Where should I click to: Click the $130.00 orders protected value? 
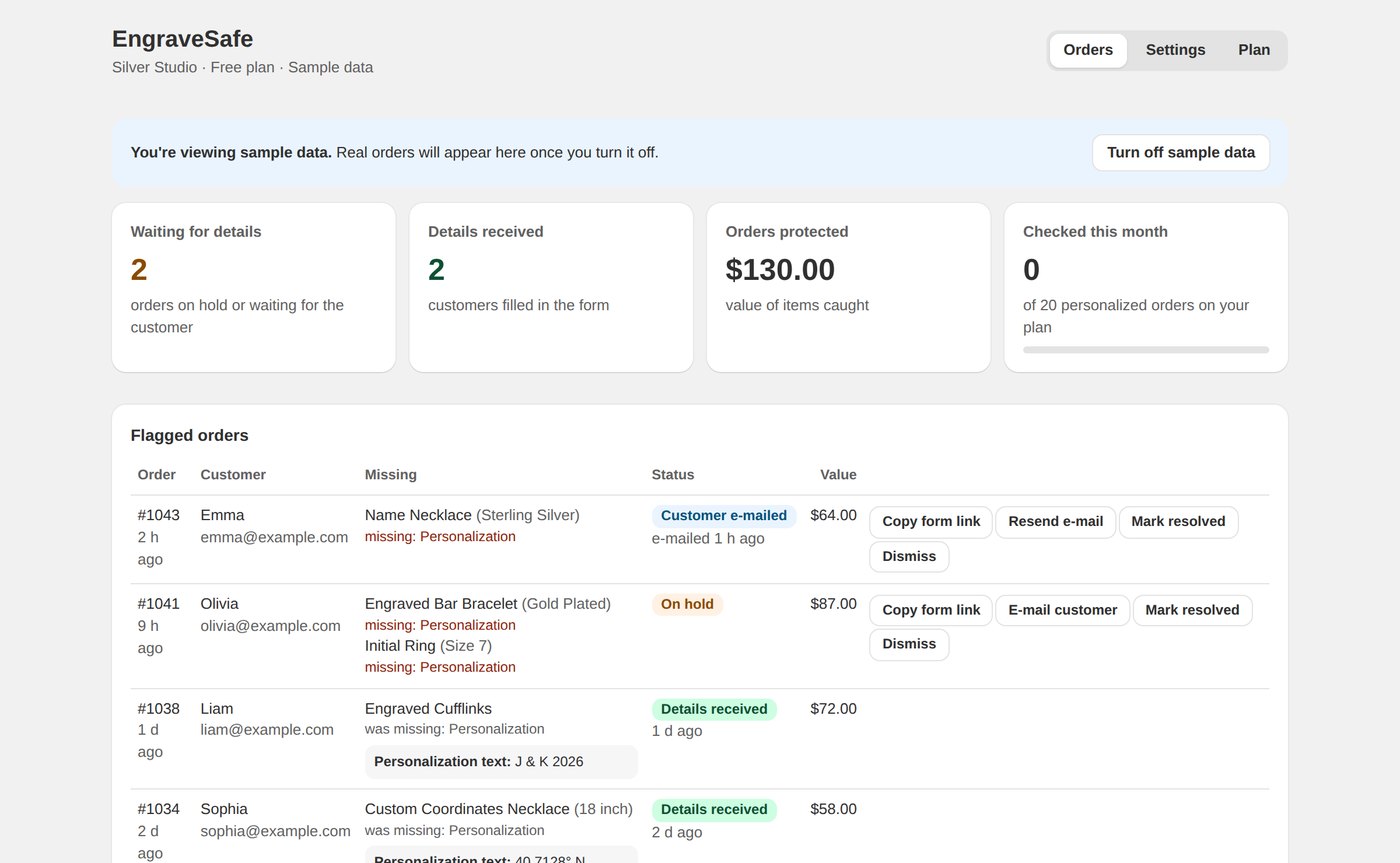pyautogui.click(x=780, y=270)
